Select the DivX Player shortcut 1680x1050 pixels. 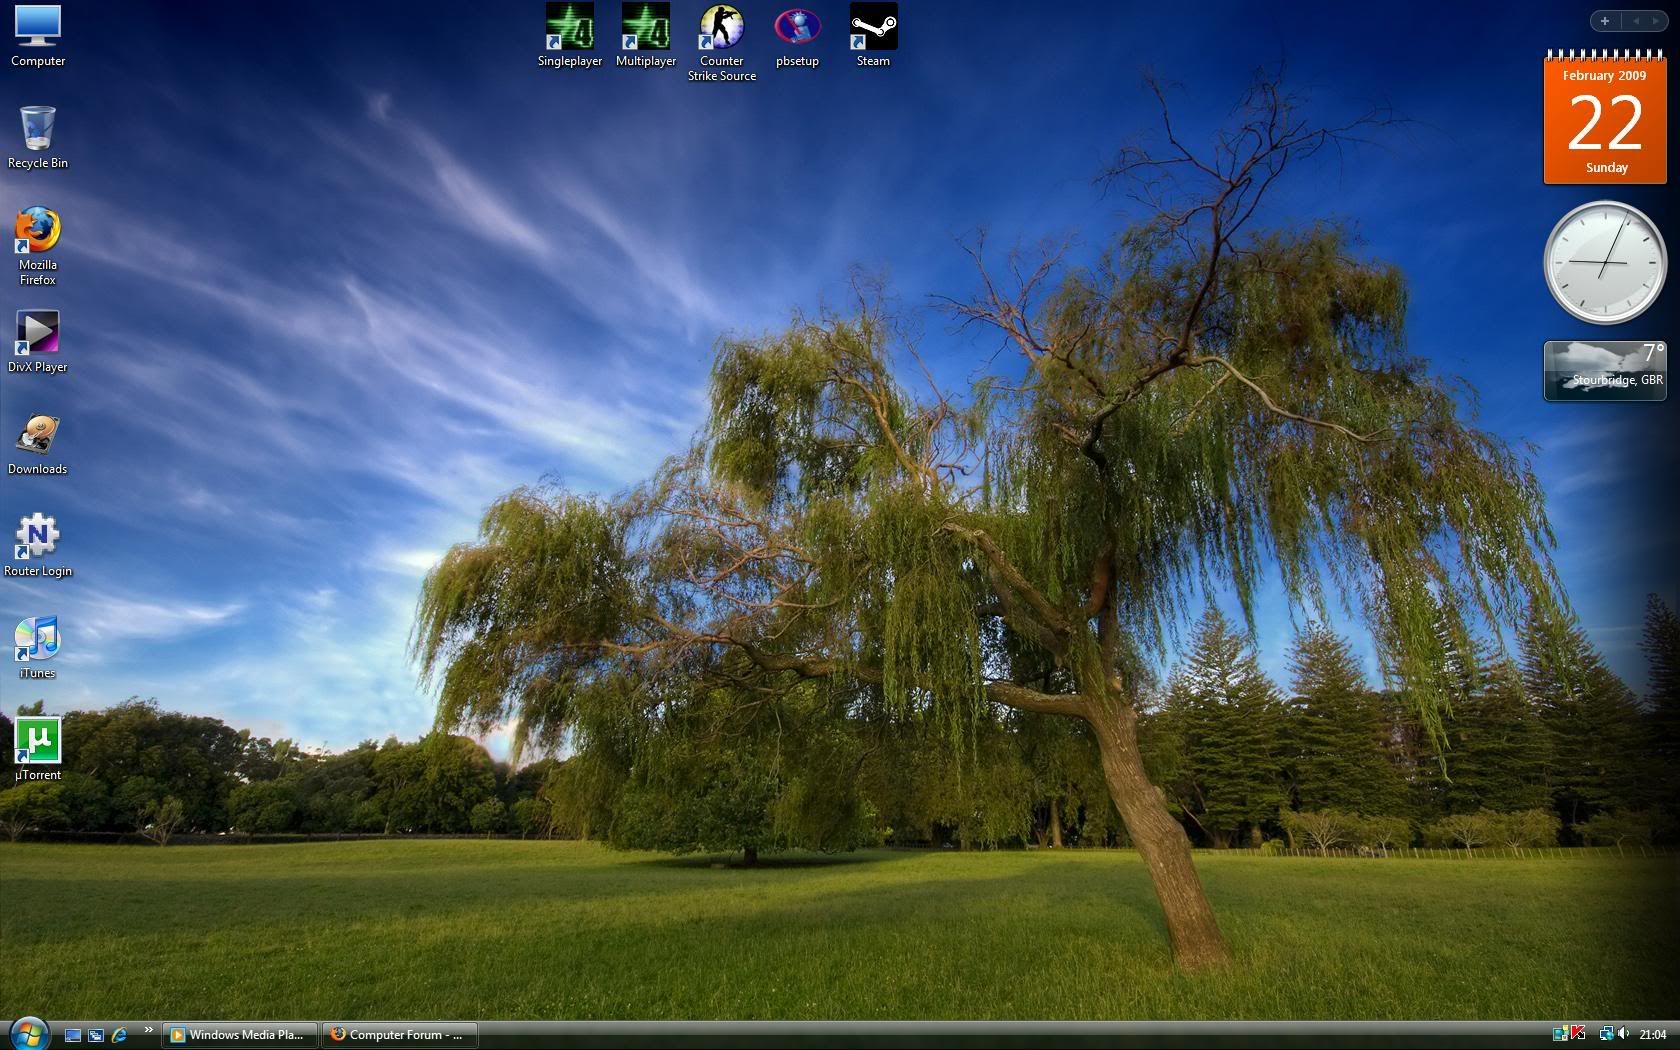[x=38, y=341]
